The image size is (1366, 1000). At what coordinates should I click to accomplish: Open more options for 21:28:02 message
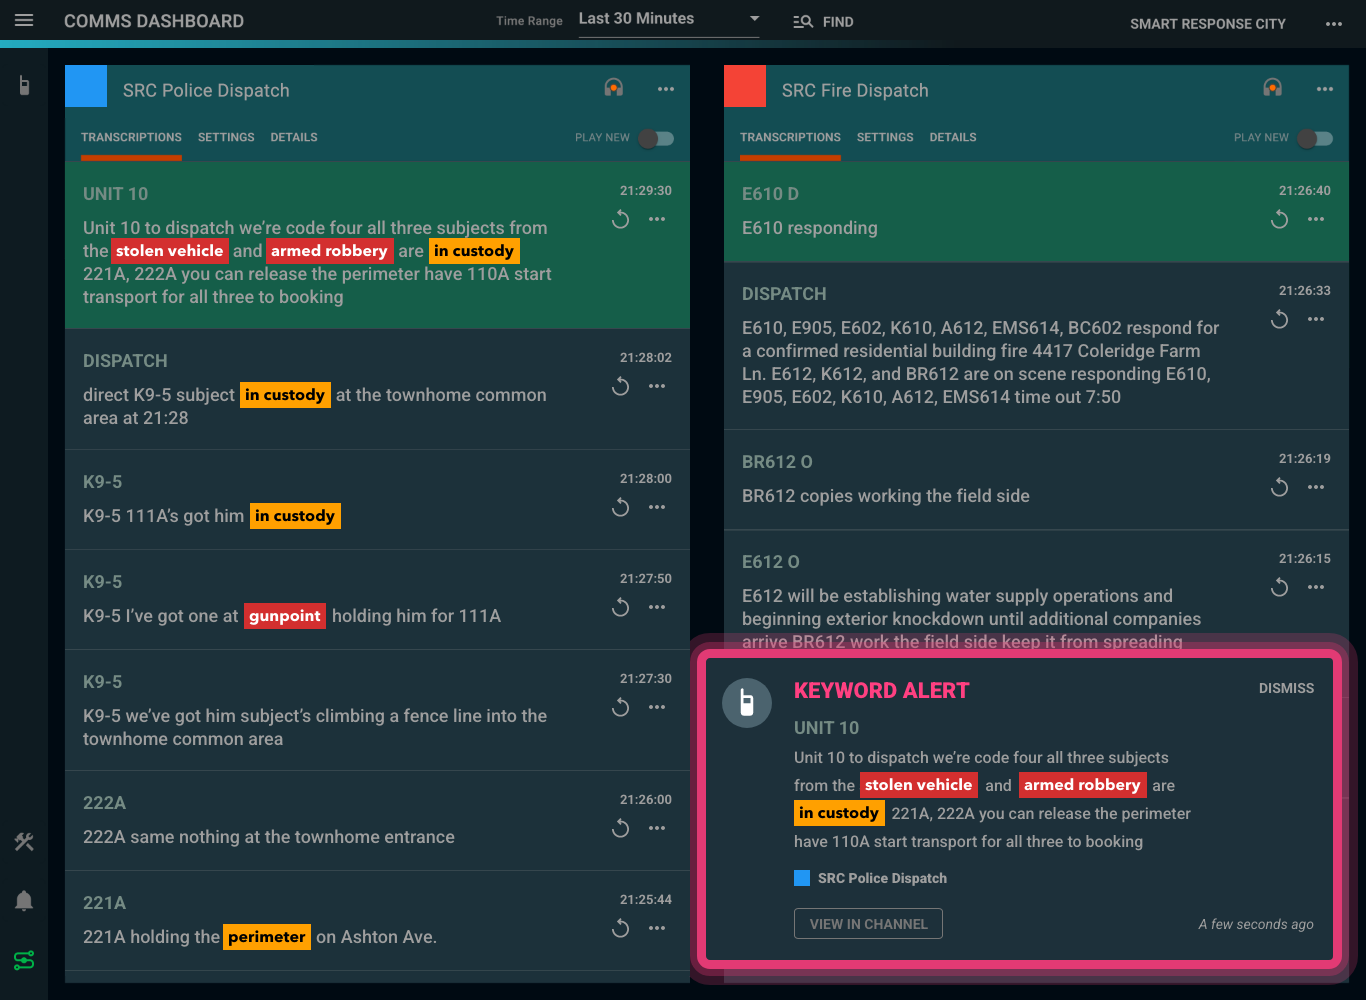coord(657,386)
